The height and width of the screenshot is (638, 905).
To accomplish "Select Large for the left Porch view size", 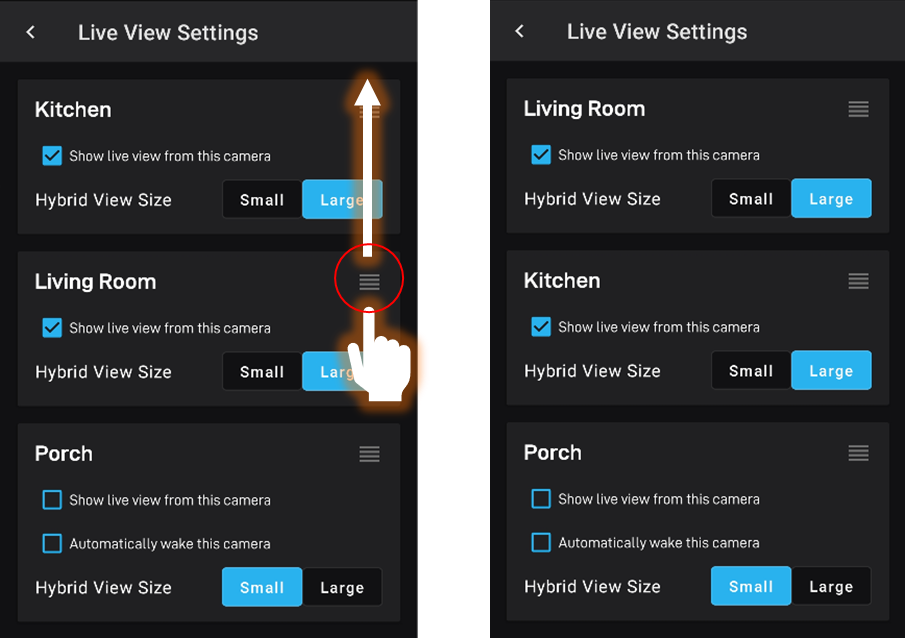I will (342, 587).
